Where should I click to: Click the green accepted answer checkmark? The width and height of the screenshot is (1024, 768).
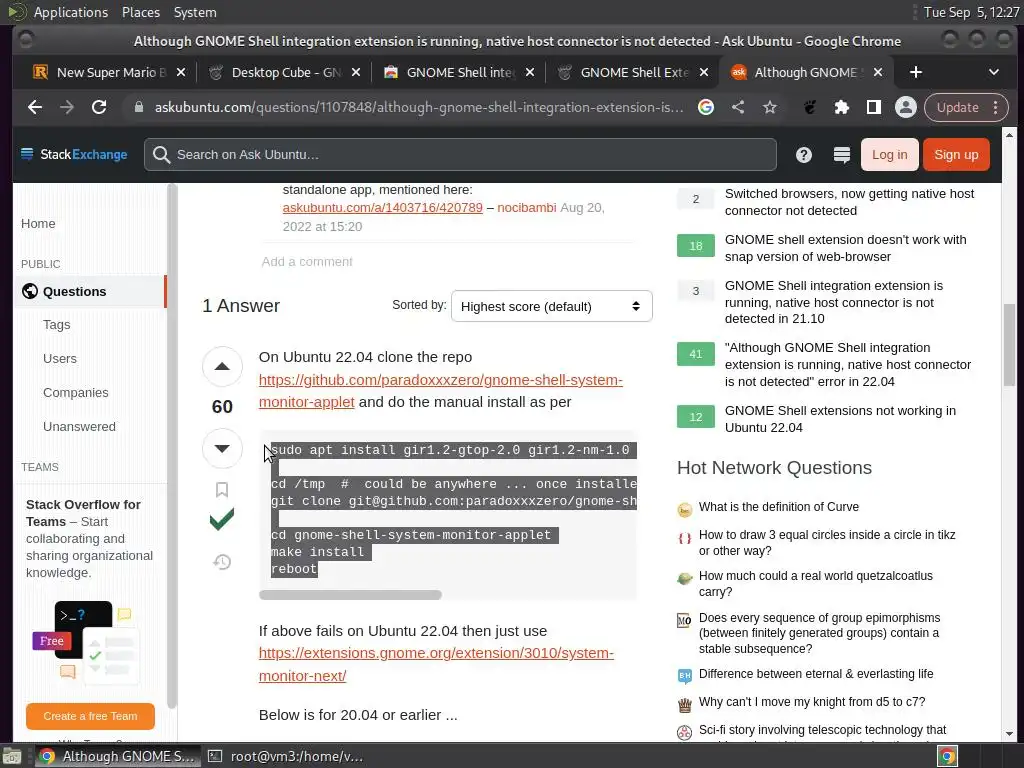click(x=222, y=519)
